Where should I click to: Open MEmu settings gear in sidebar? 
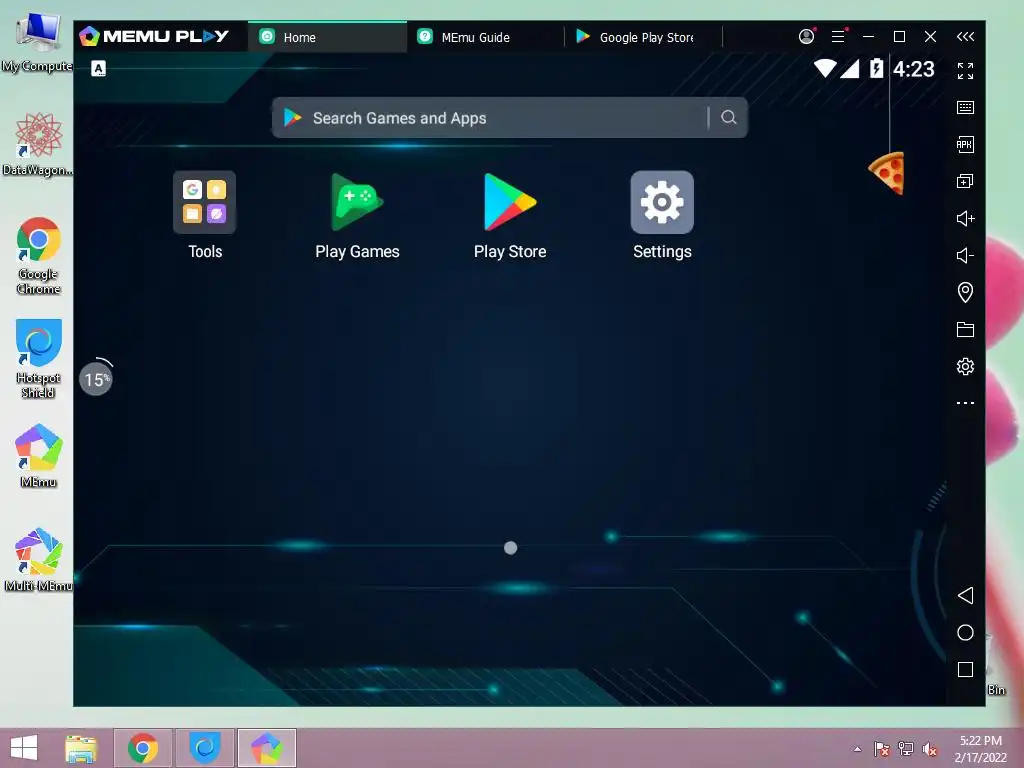pos(965,366)
